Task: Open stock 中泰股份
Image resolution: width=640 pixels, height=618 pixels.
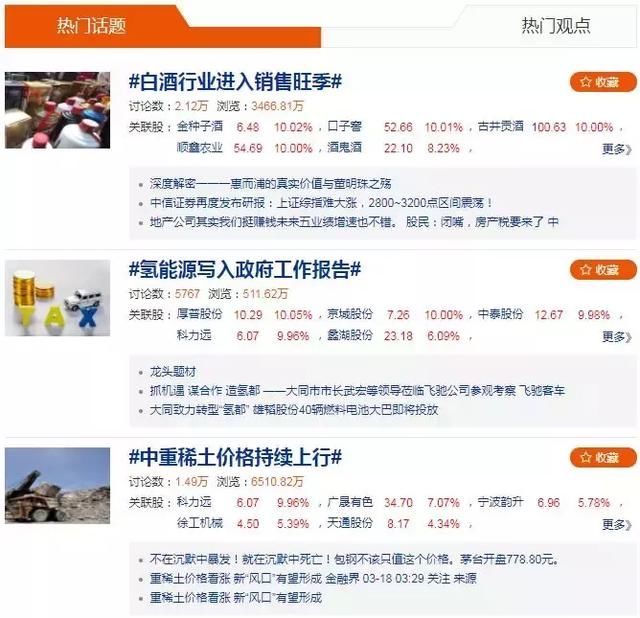Action: 500,314
